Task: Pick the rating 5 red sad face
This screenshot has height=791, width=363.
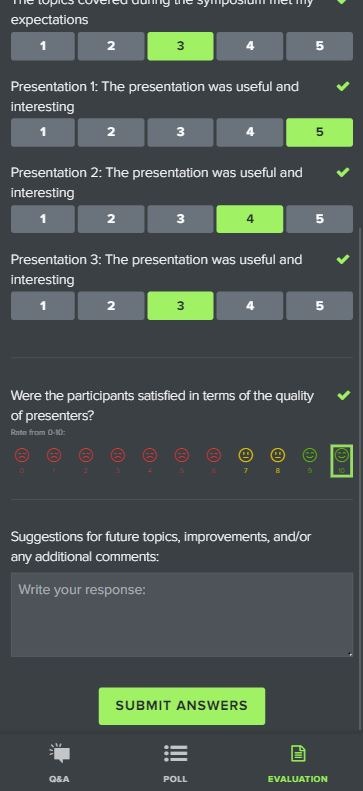Action: pyautogui.click(x=182, y=461)
